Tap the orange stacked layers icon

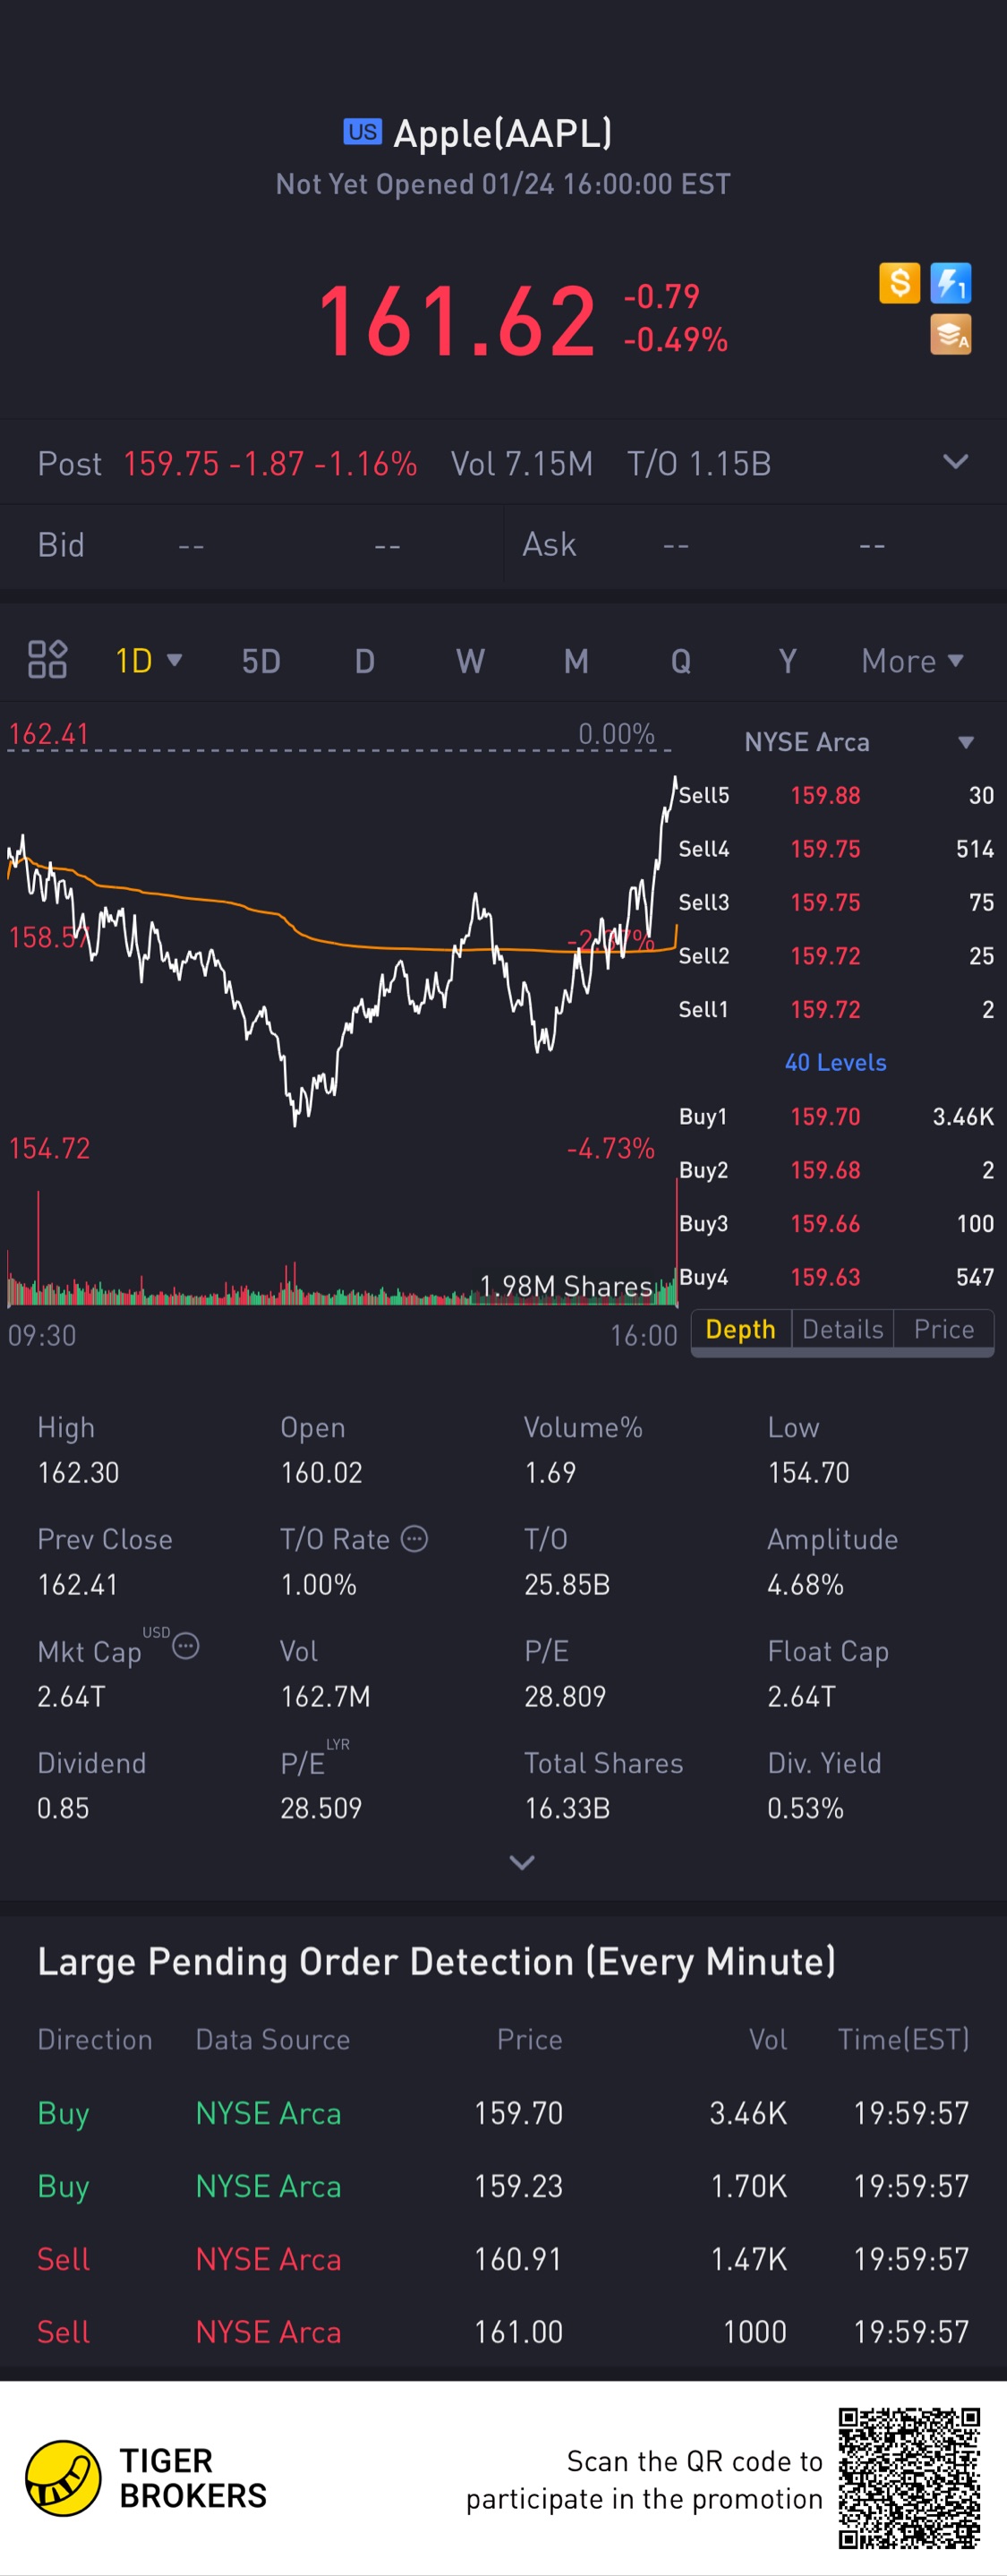(950, 335)
